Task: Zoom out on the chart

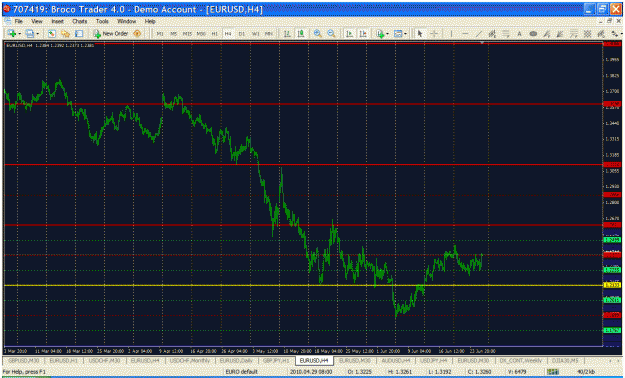Action: point(331,34)
